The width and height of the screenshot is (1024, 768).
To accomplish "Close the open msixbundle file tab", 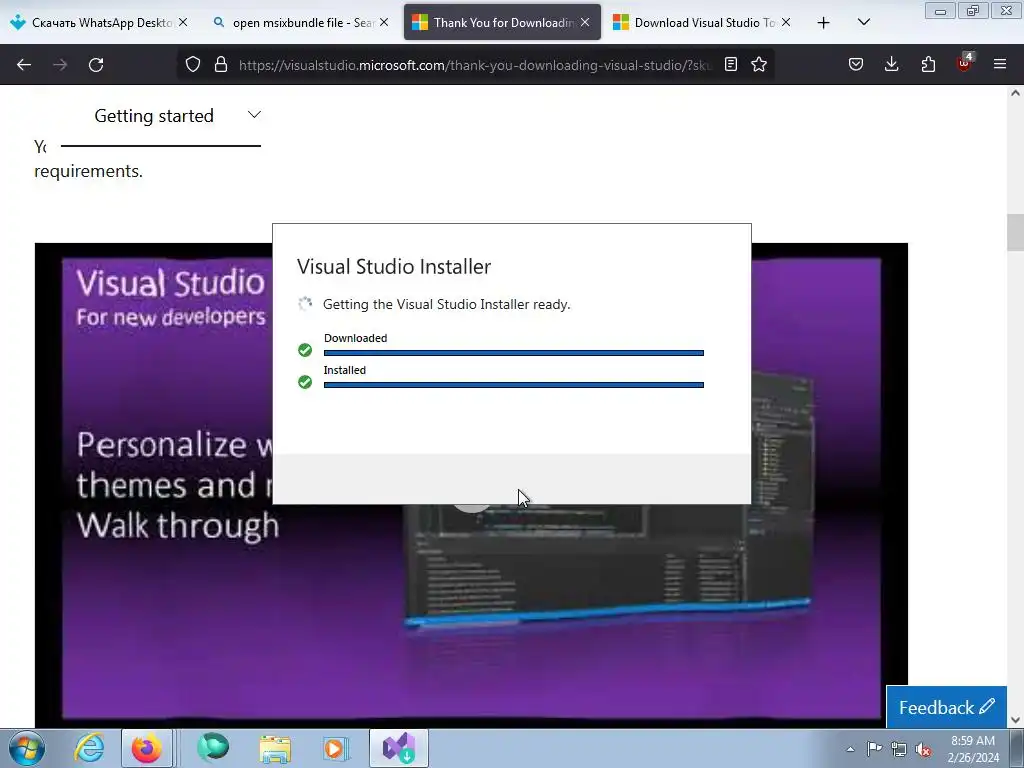I will pyautogui.click(x=384, y=23).
